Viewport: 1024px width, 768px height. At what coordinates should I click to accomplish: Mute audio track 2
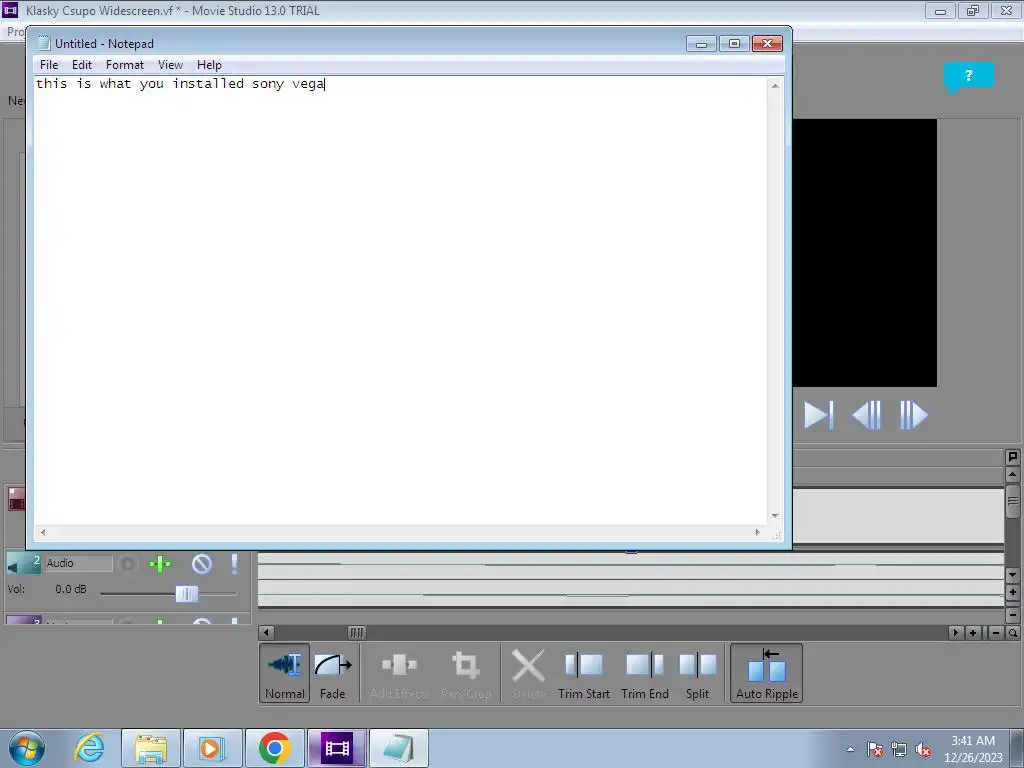202,564
